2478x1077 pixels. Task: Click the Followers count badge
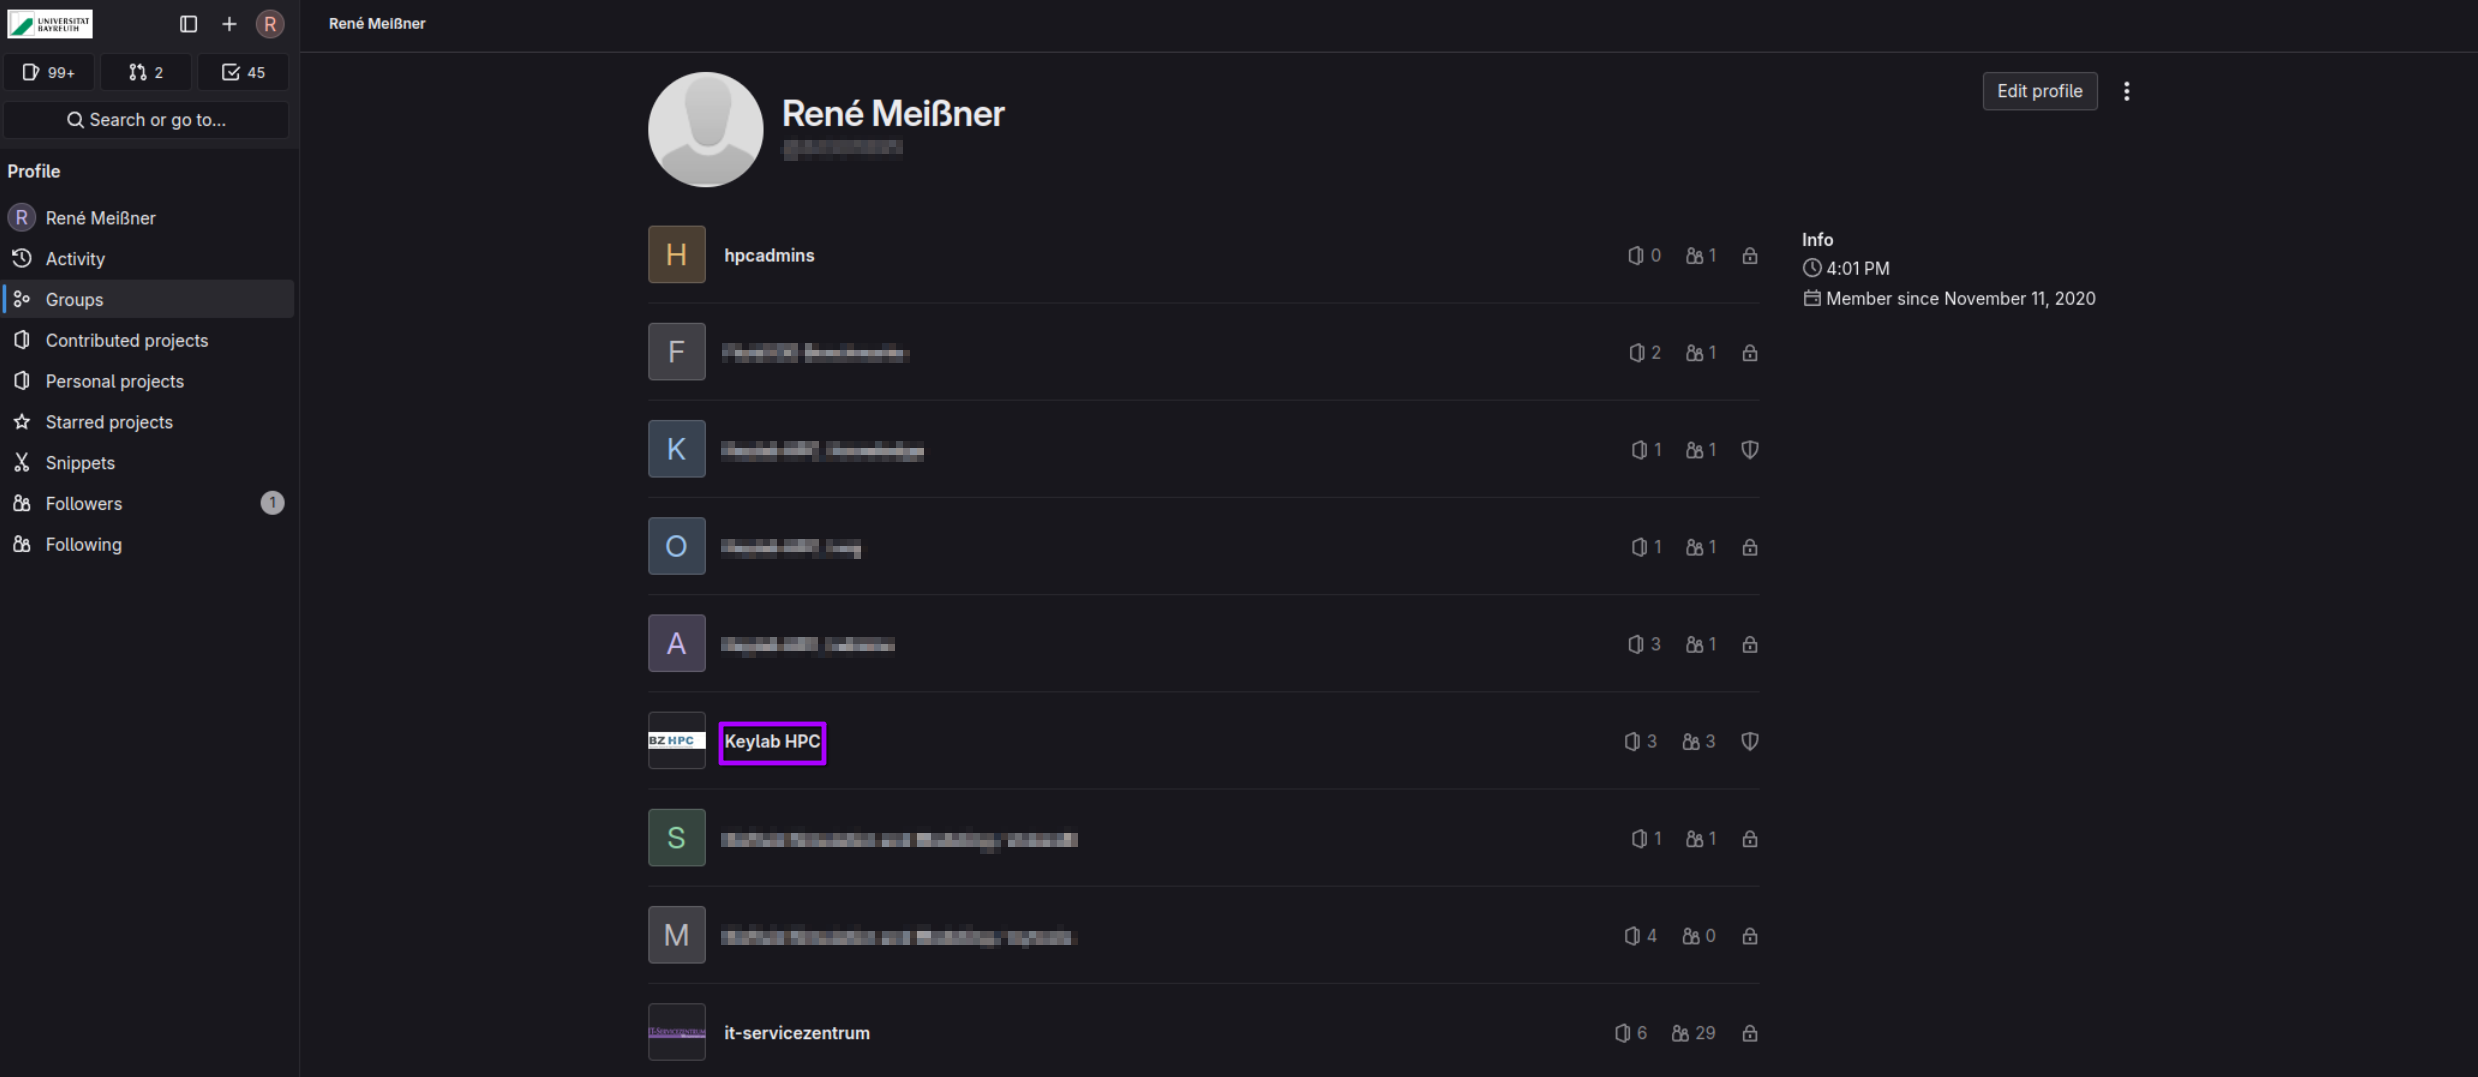[x=272, y=503]
